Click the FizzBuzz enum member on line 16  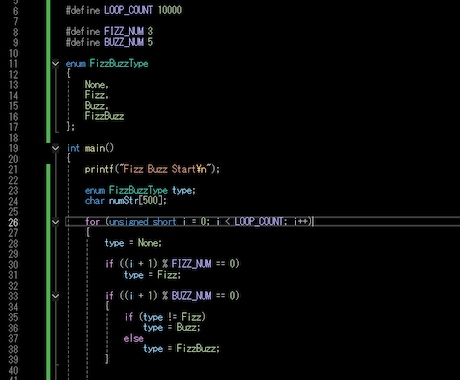(104, 116)
